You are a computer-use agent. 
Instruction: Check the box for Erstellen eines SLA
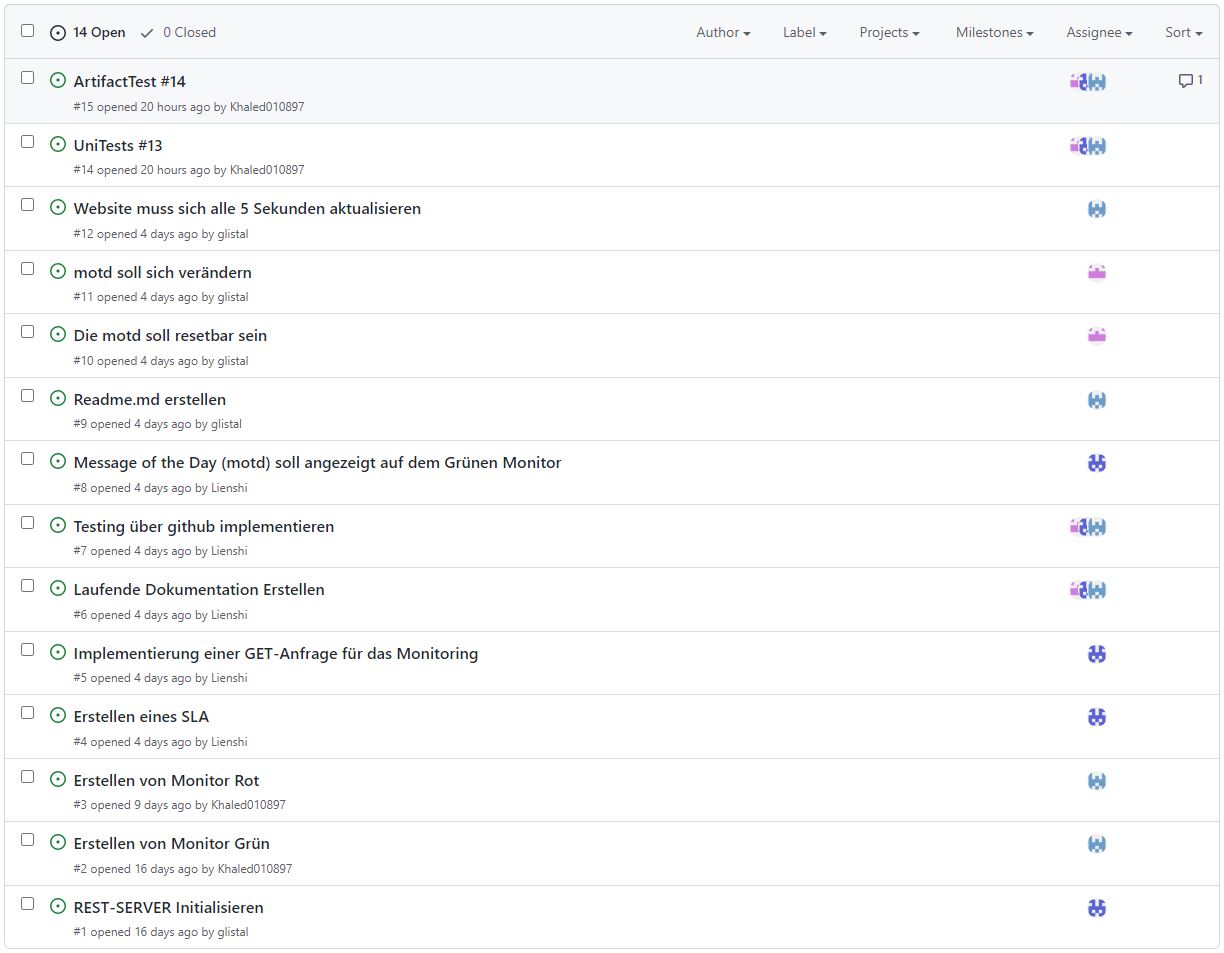coord(28,712)
